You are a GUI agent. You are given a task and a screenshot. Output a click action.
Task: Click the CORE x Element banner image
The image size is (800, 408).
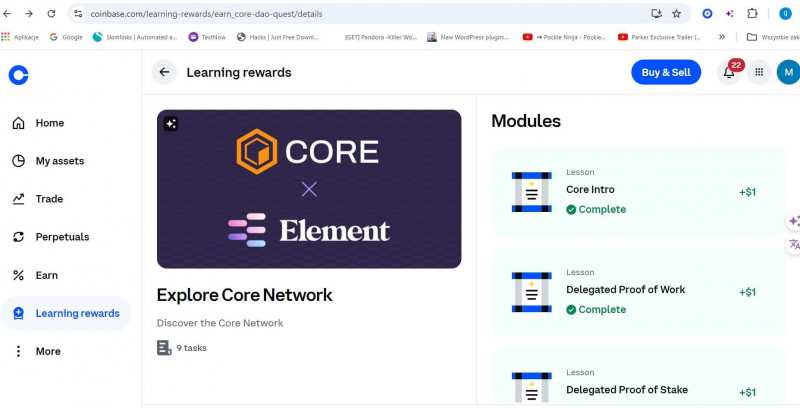(x=309, y=189)
